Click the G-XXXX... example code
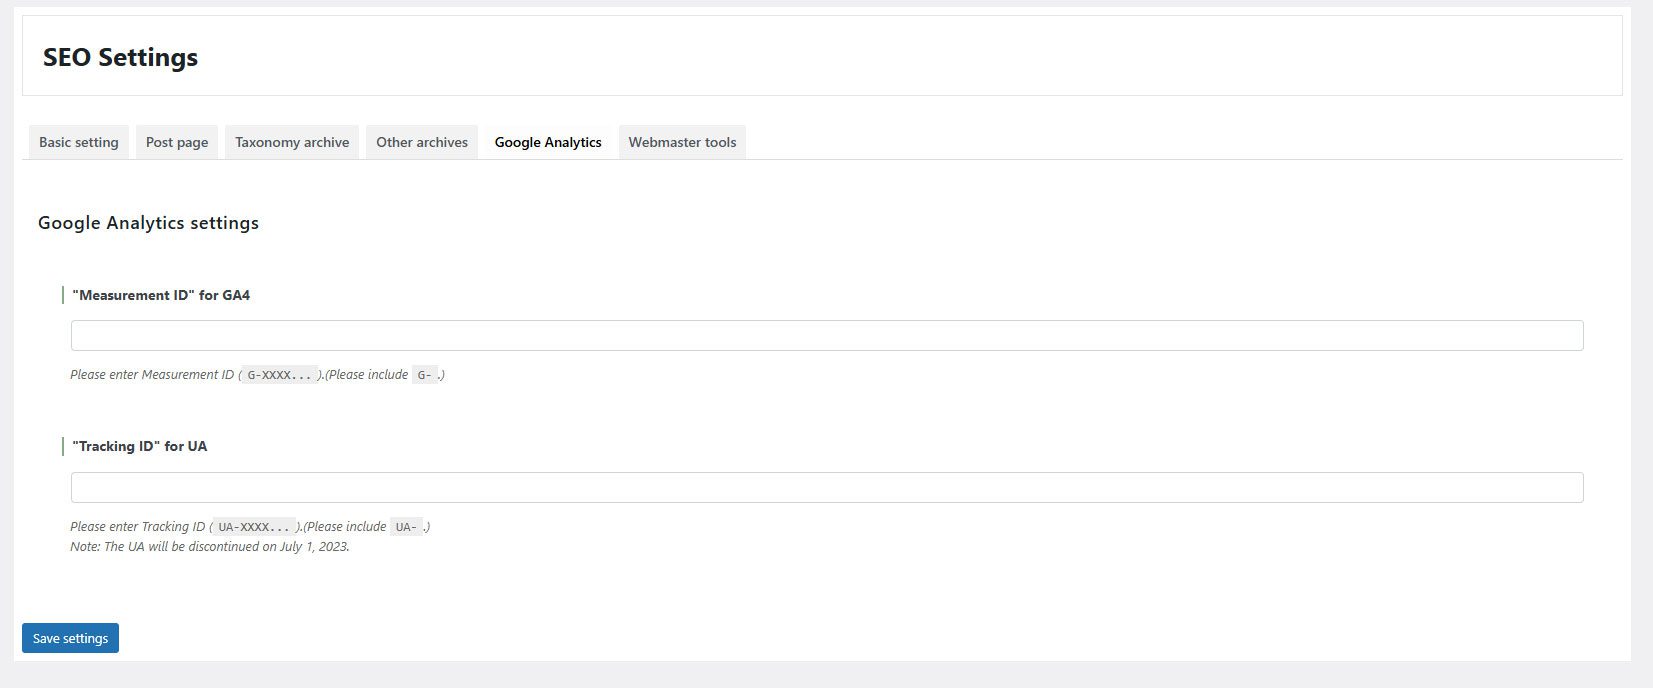Image resolution: width=1653 pixels, height=688 pixels. [x=280, y=375]
